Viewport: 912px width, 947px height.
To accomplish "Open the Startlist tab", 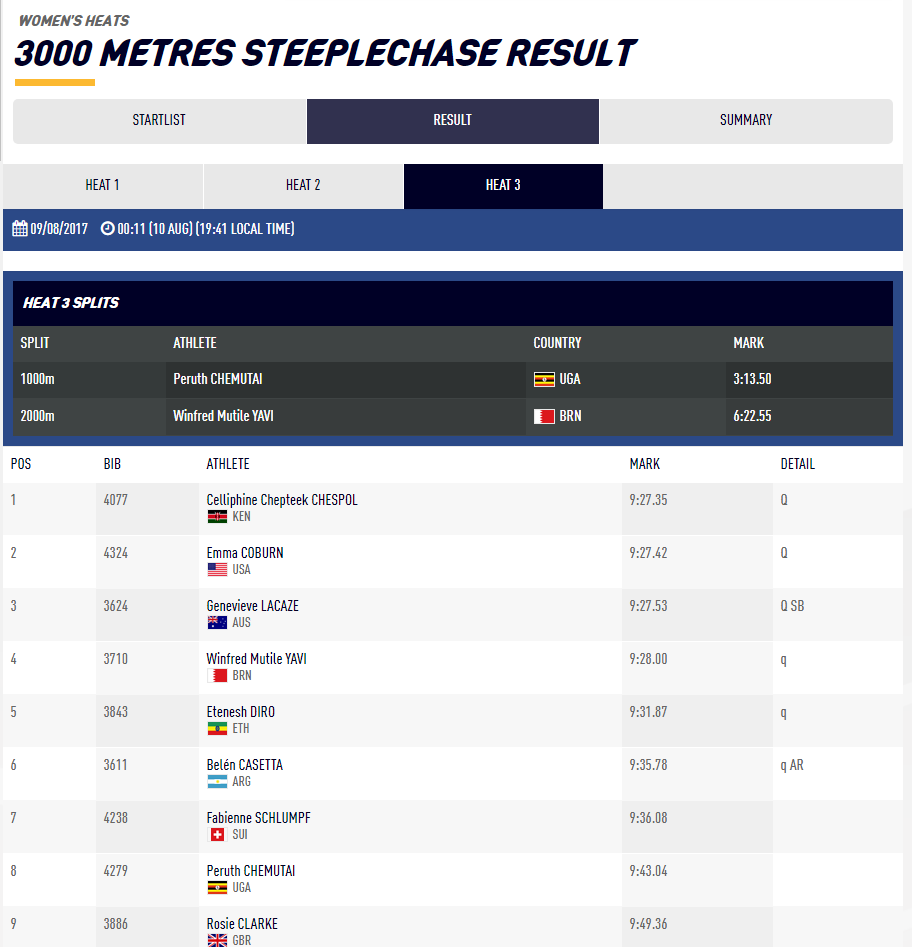I will [x=159, y=120].
